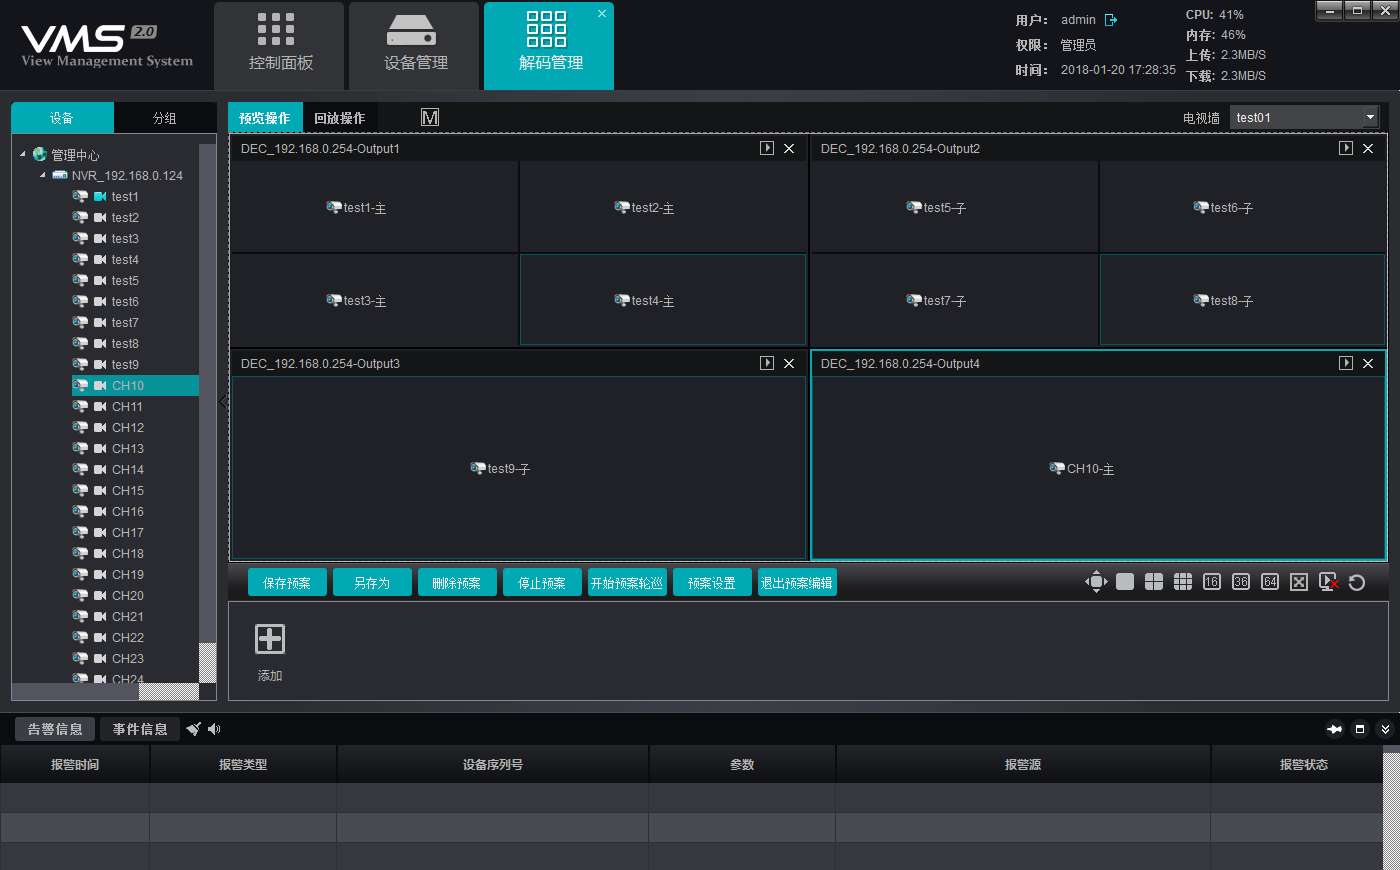Switch to the 分组 panel tab
Viewport: 1400px width, 870px height.
165,118
